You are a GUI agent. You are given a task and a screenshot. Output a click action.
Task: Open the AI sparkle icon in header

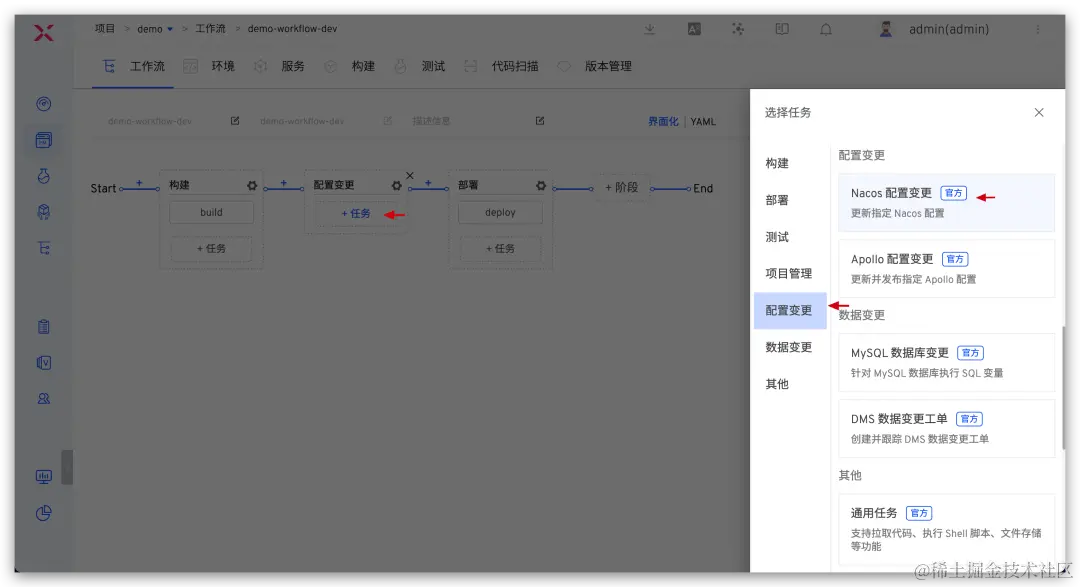[x=738, y=29]
